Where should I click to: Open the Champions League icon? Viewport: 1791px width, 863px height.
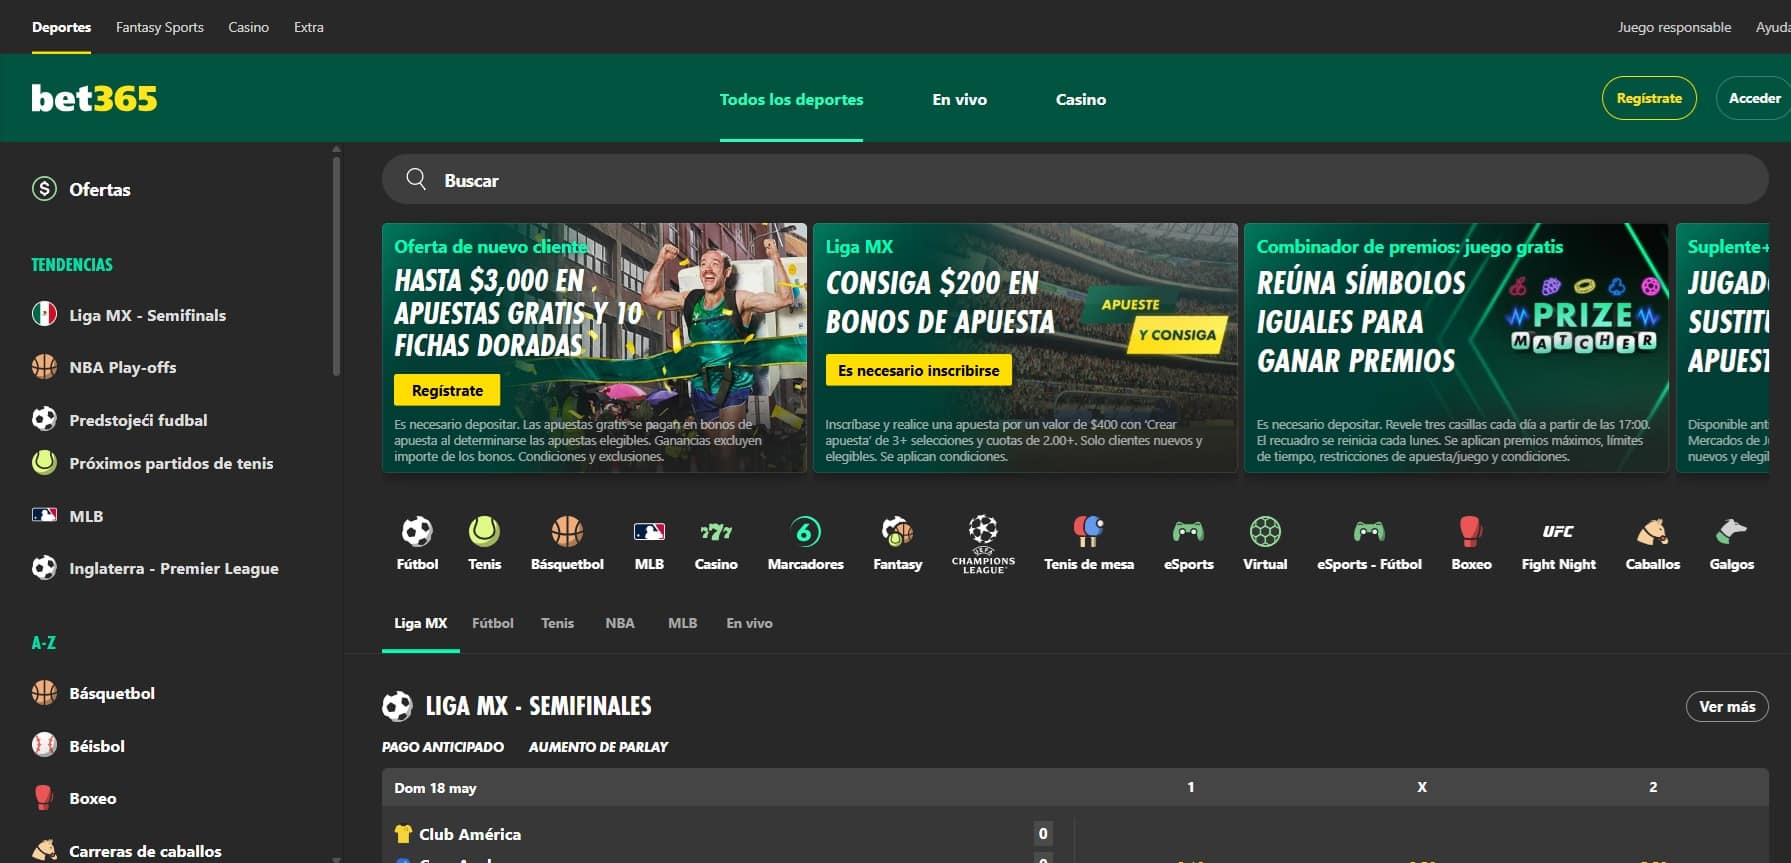pos(983,532)
